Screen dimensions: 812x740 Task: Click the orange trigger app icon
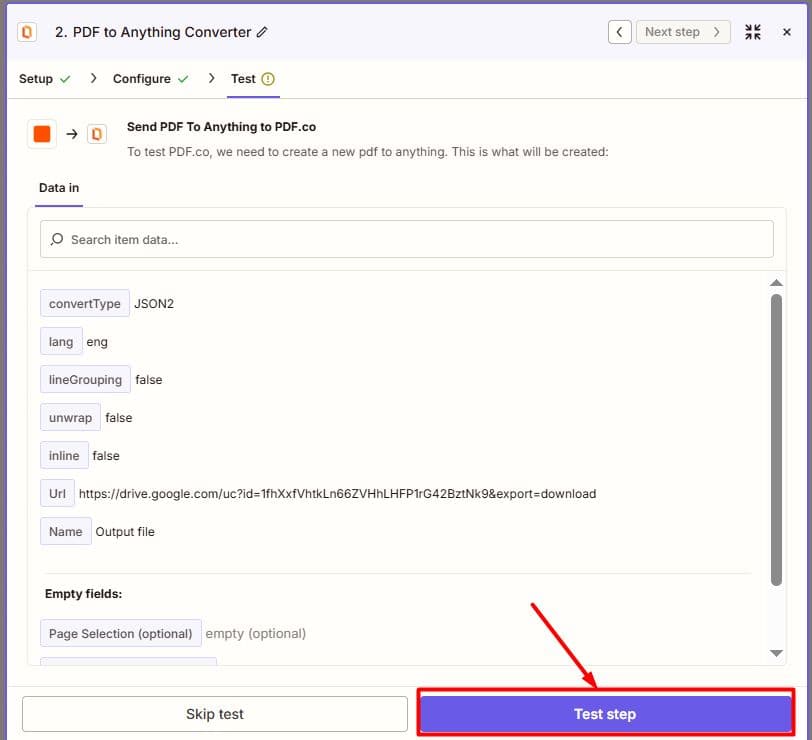click(42, 134)
